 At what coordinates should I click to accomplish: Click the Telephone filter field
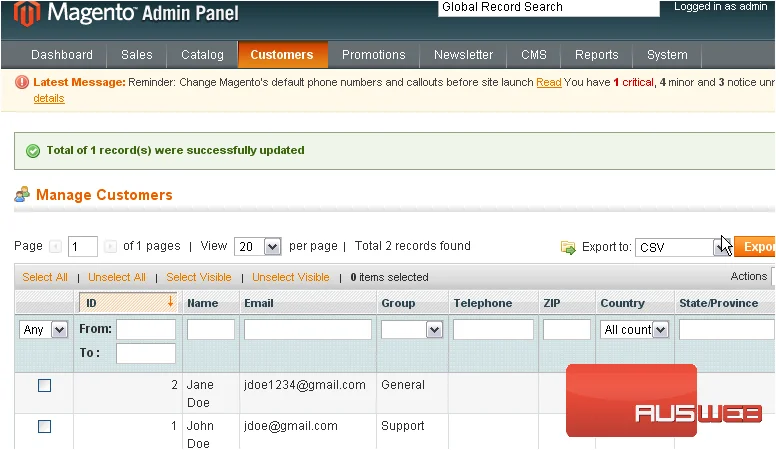pos(493,329)
